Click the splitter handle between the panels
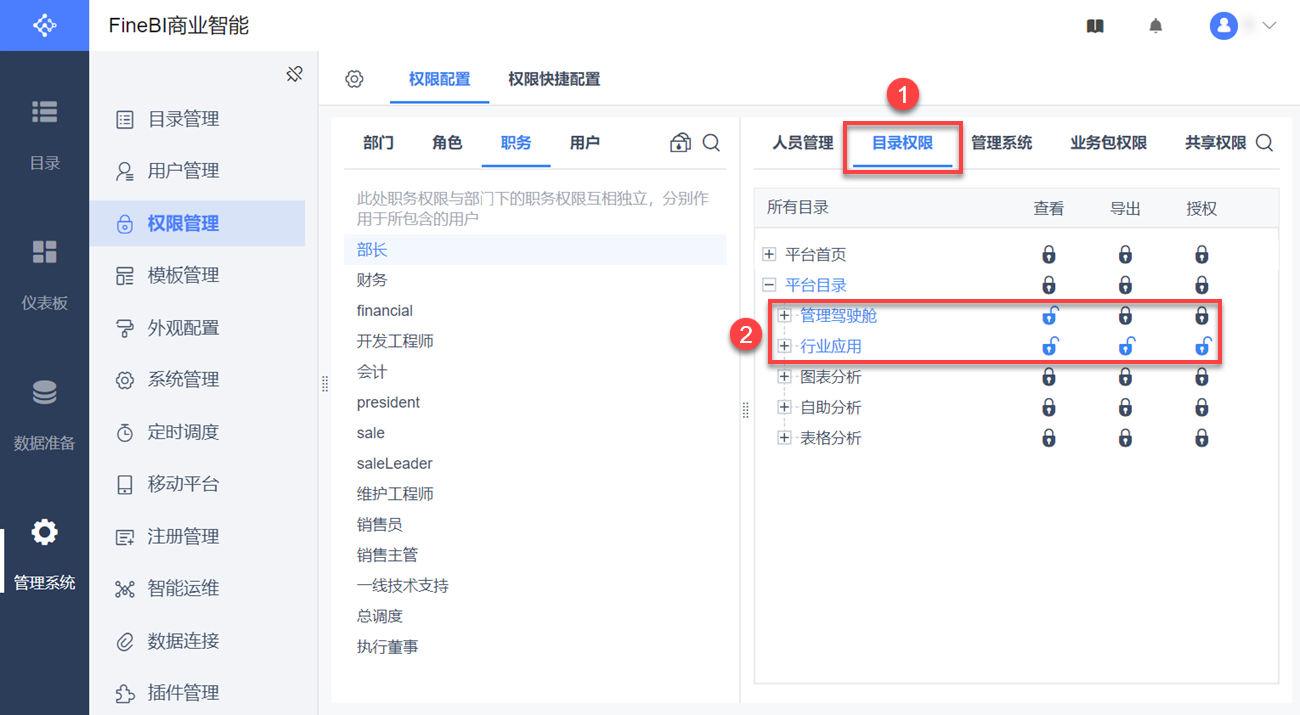Viewport: 1300px width, 715px height. [745, 410]
